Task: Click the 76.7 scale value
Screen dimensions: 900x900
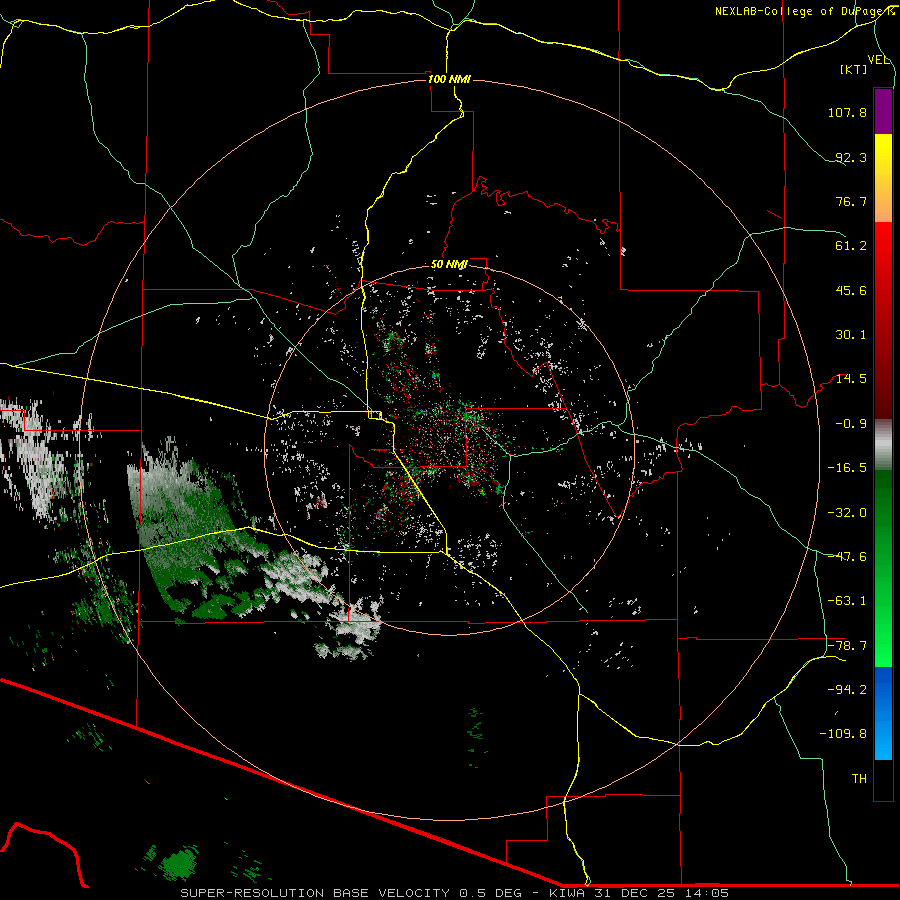Action: tap(851, 201)
